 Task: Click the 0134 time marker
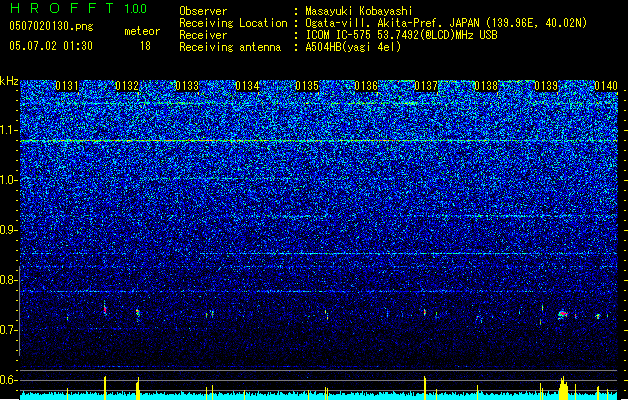coord(247,86)
